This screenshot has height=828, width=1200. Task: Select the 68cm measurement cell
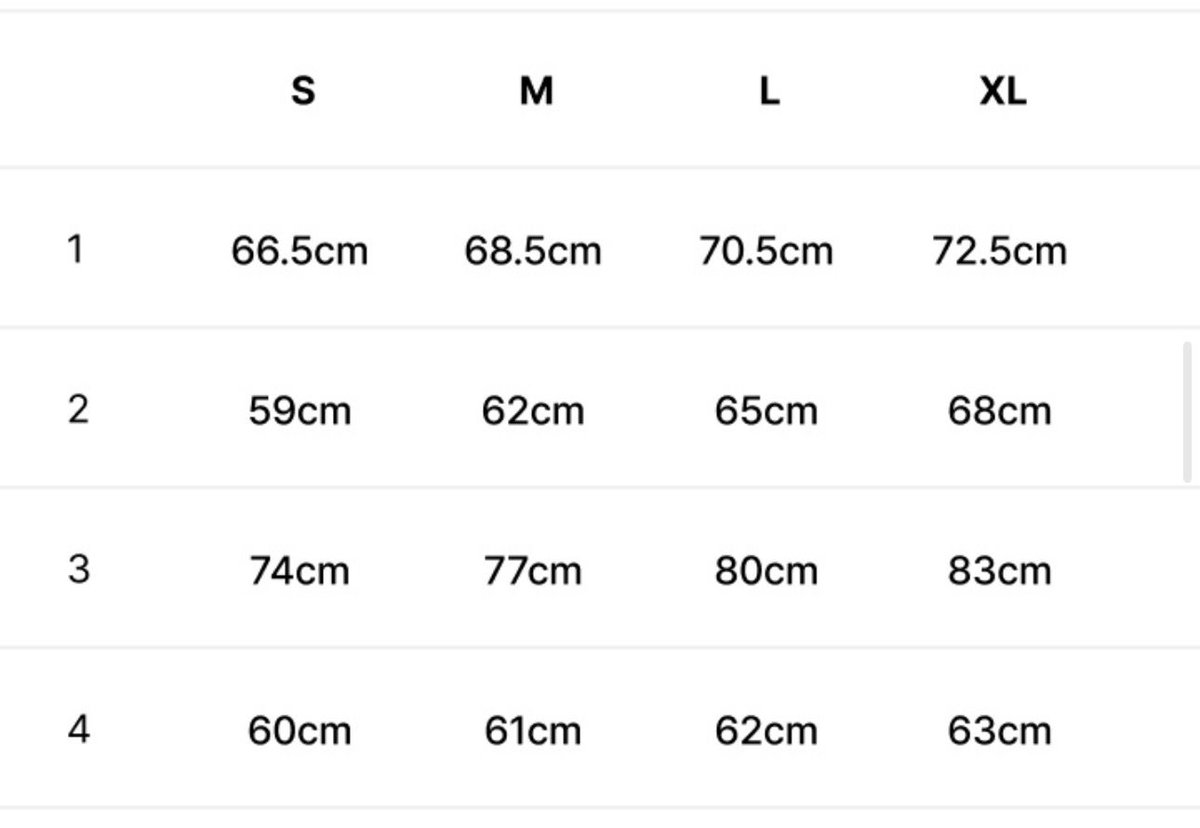pos(999,411)
